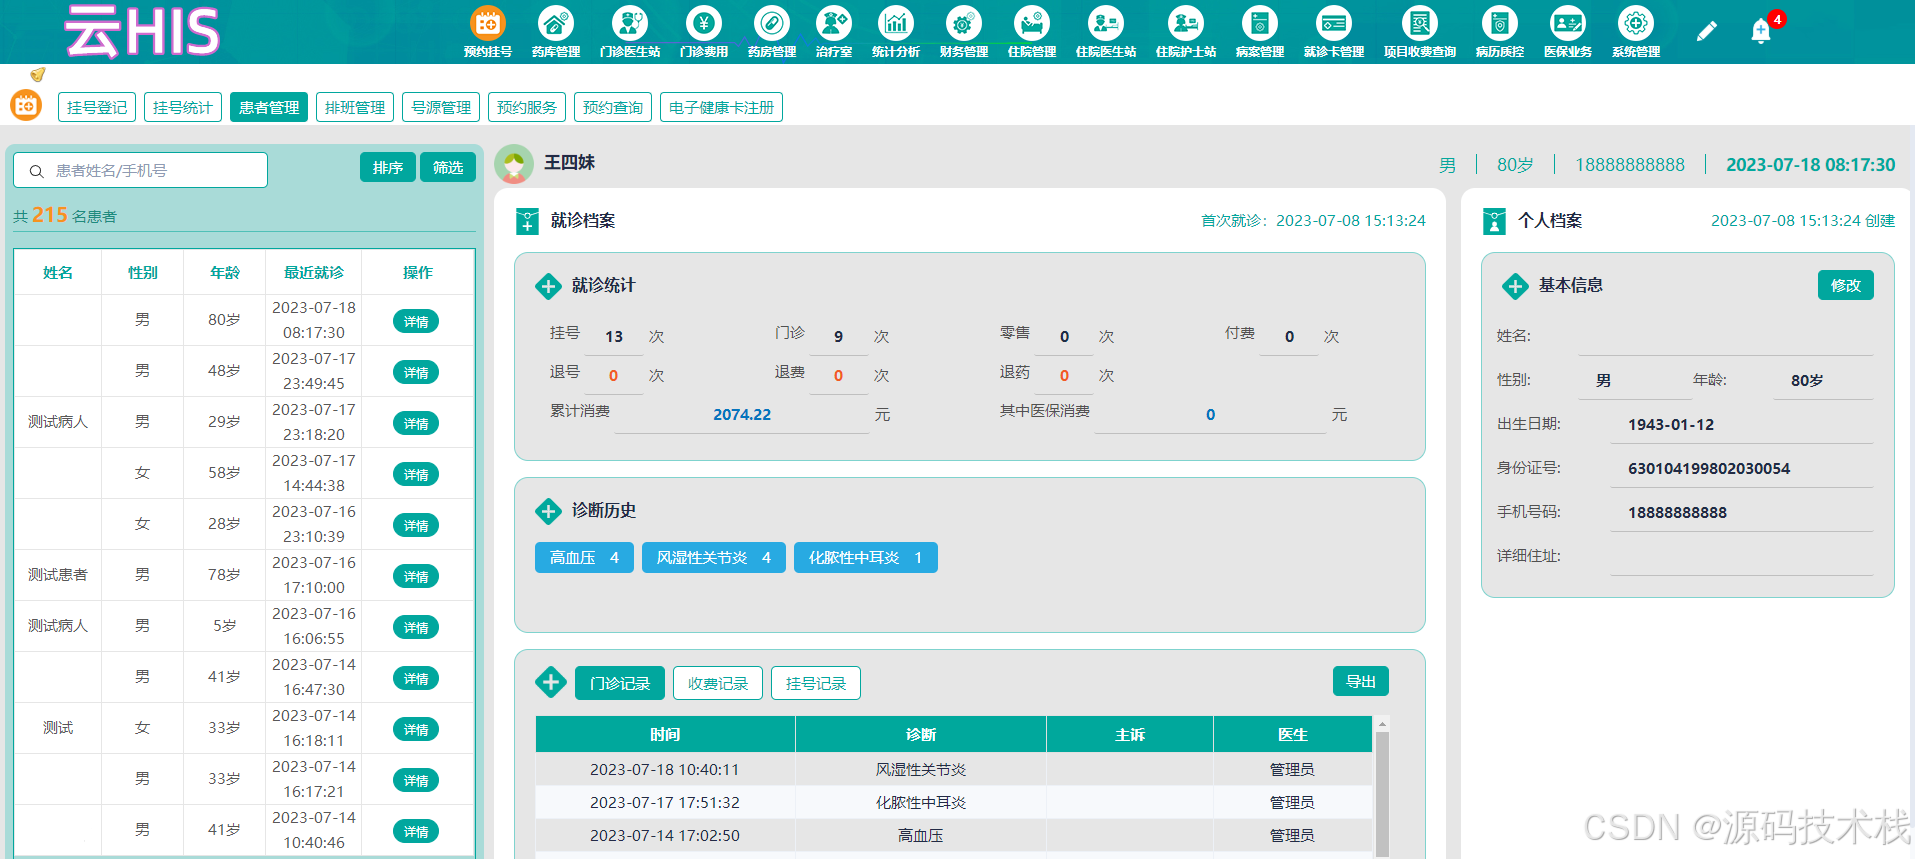Click the 化脓性中耳炎 1 diagnosis tag
The image size is (1915, 859).
866,557
